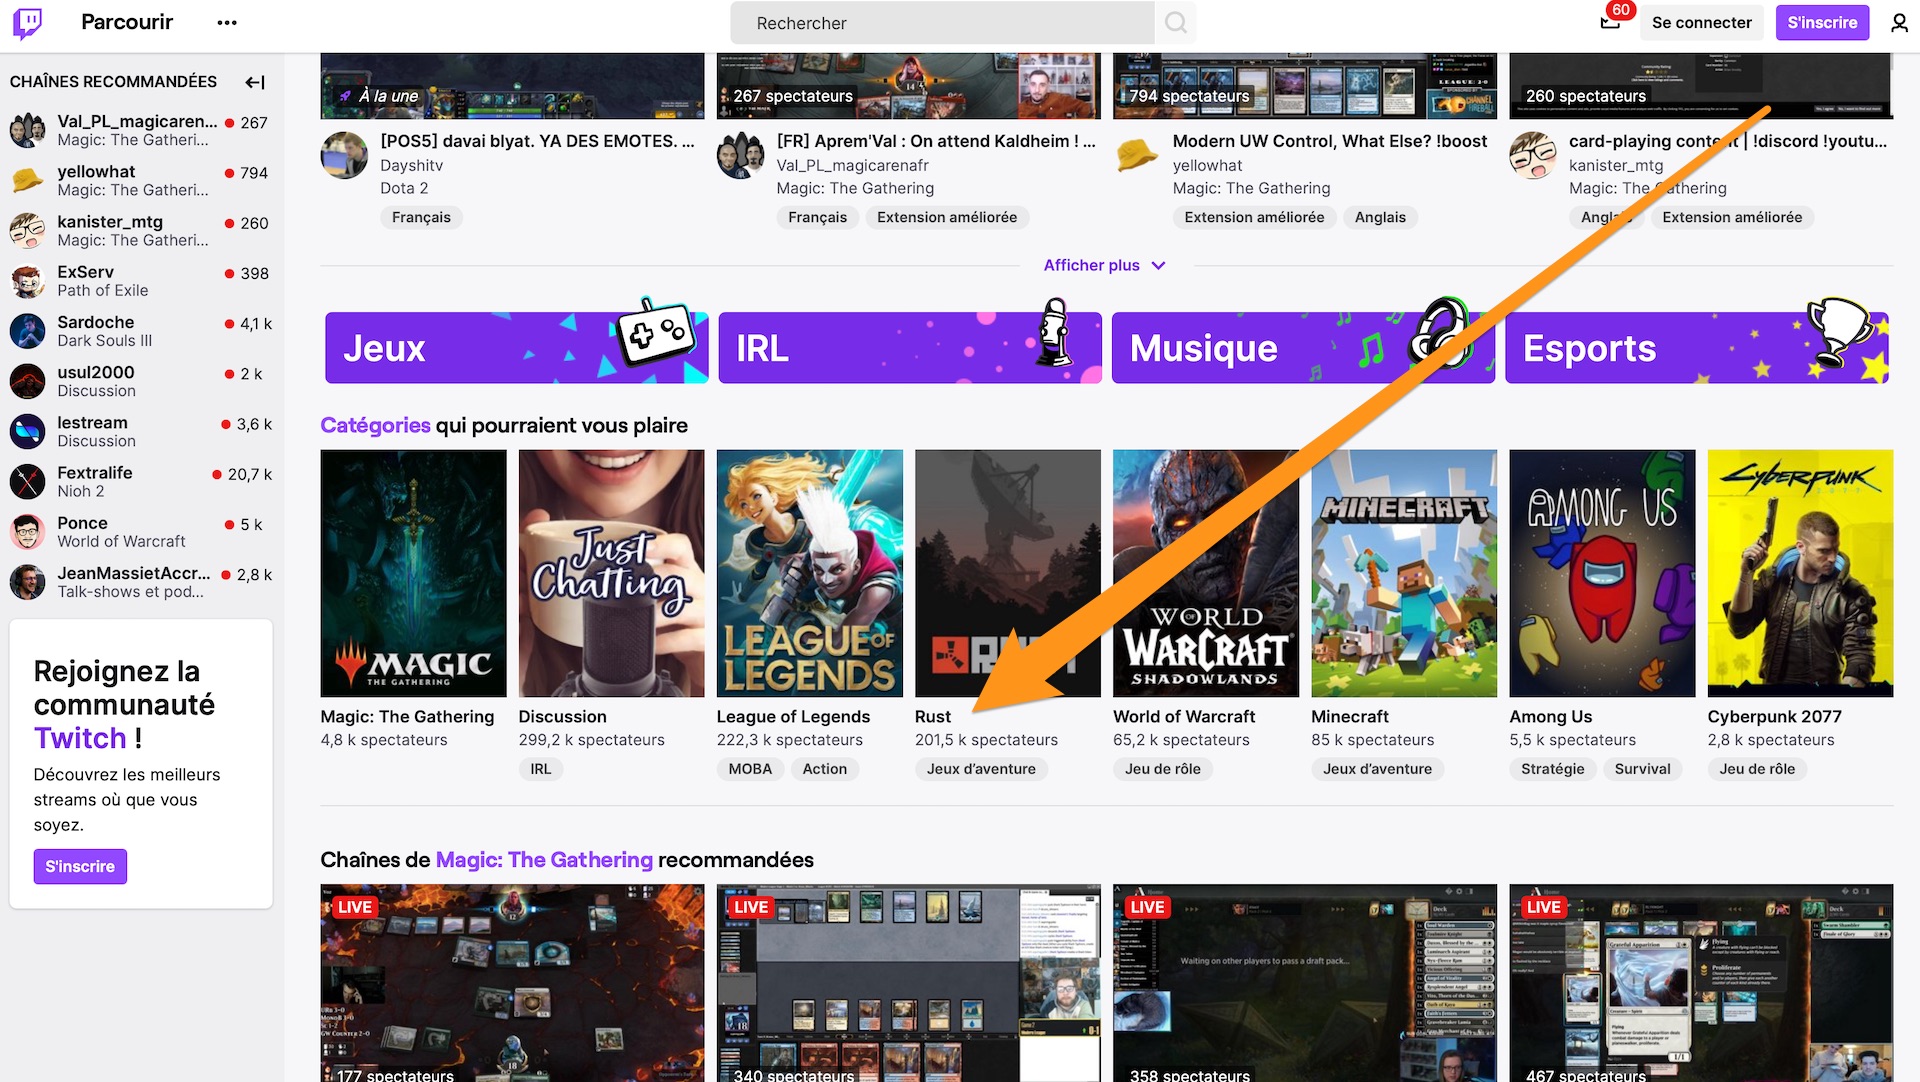
Task: Open Cyberpunk 2077 category cover
Action: click(1800, 573)
